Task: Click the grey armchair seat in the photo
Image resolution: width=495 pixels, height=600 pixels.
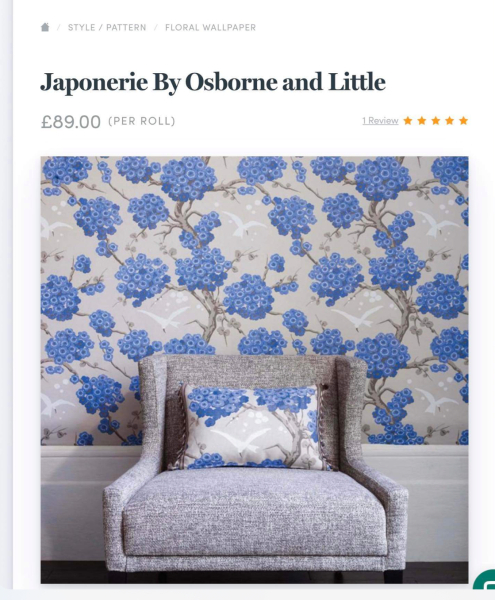Action: 254,507
